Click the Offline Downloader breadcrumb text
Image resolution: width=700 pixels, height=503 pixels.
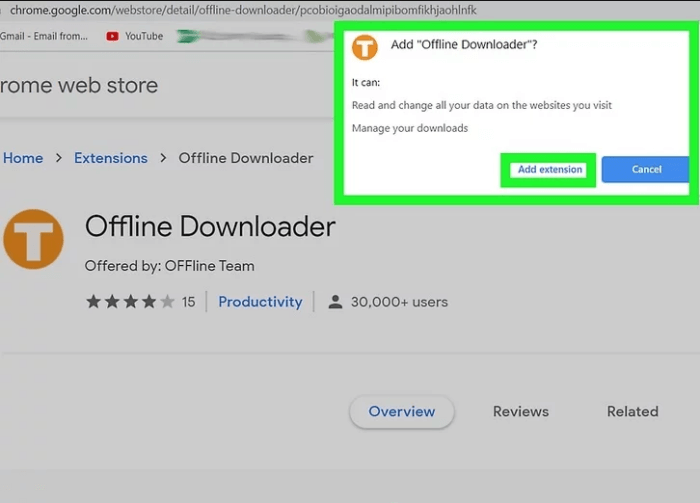coord(246,158)
